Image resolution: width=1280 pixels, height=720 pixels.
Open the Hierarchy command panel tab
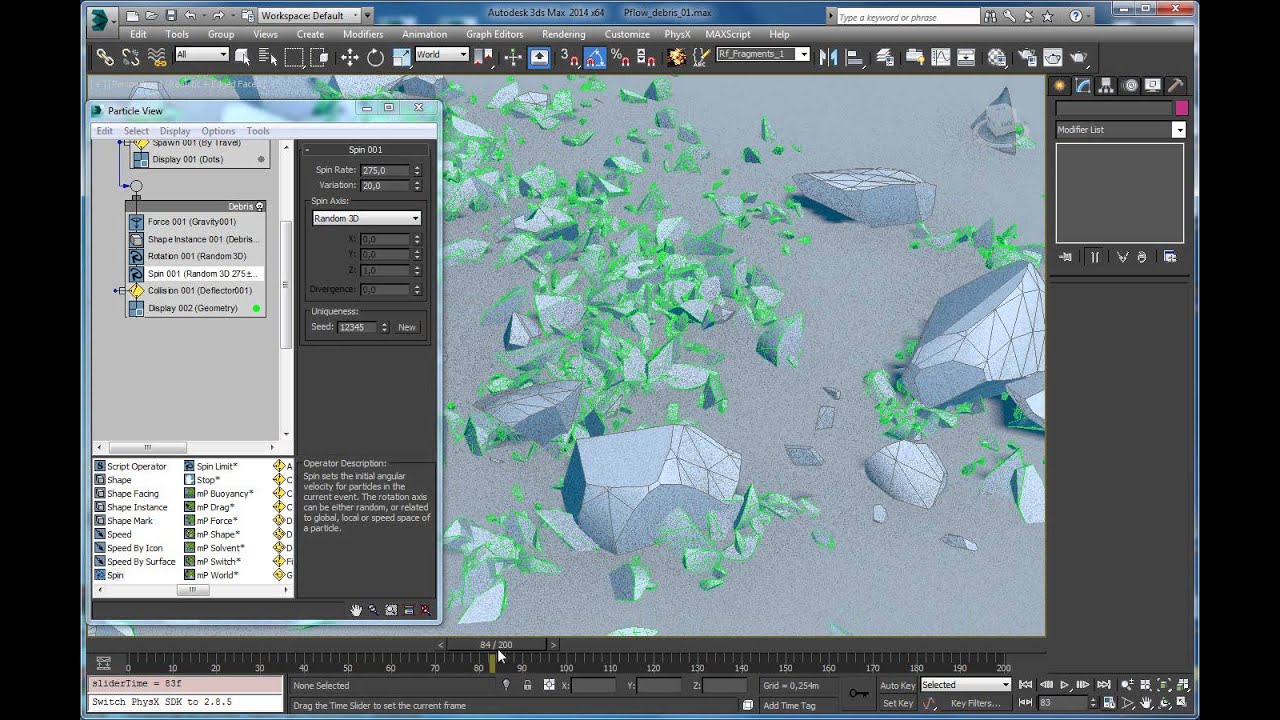pos(1106,85)
